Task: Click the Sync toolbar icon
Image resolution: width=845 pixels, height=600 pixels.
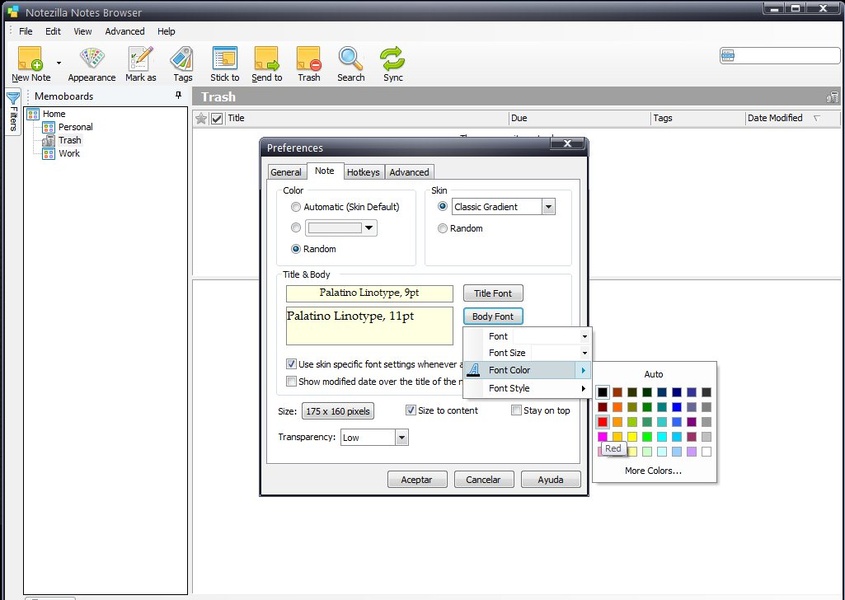Action: click(x=393, y=58)
